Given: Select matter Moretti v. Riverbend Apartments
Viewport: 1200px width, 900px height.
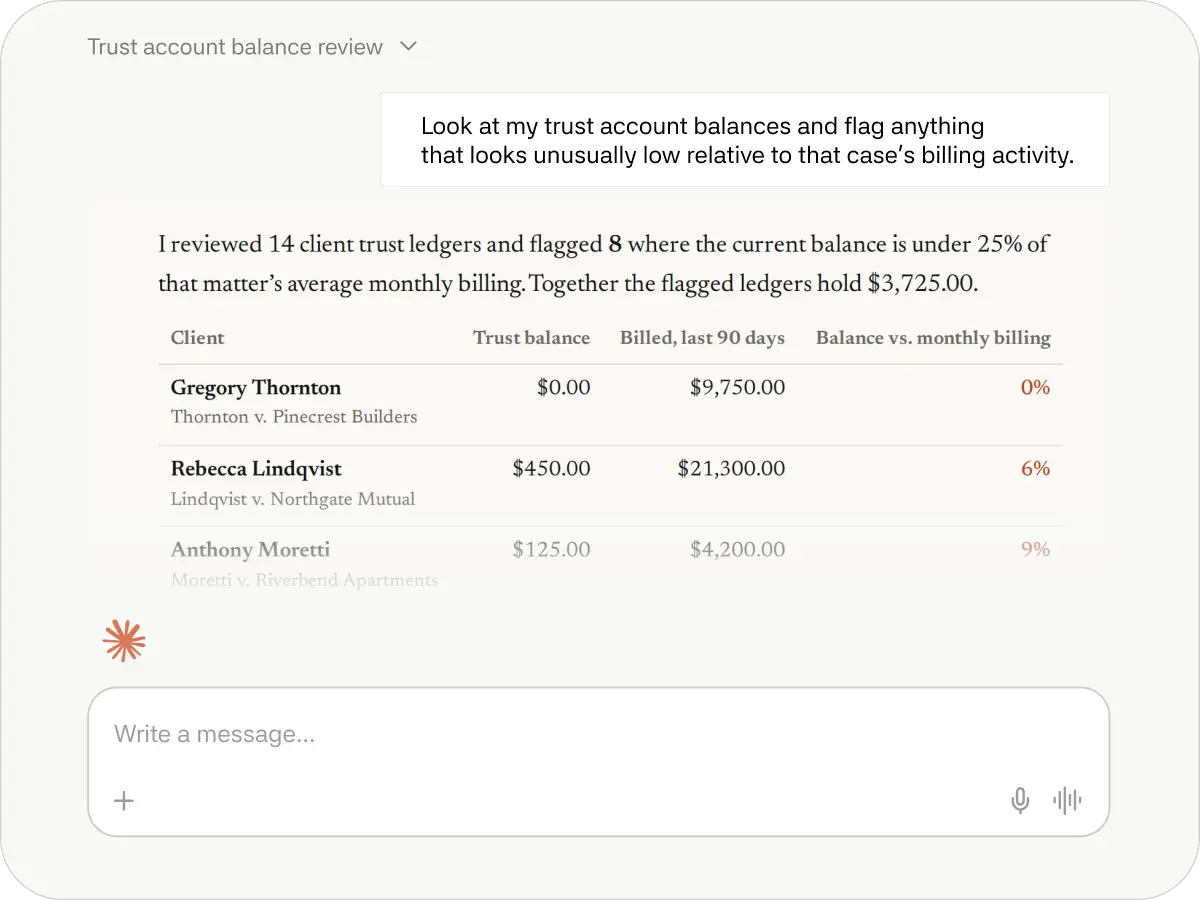Looking at the screenshot, I should click(x=304, y=580).
